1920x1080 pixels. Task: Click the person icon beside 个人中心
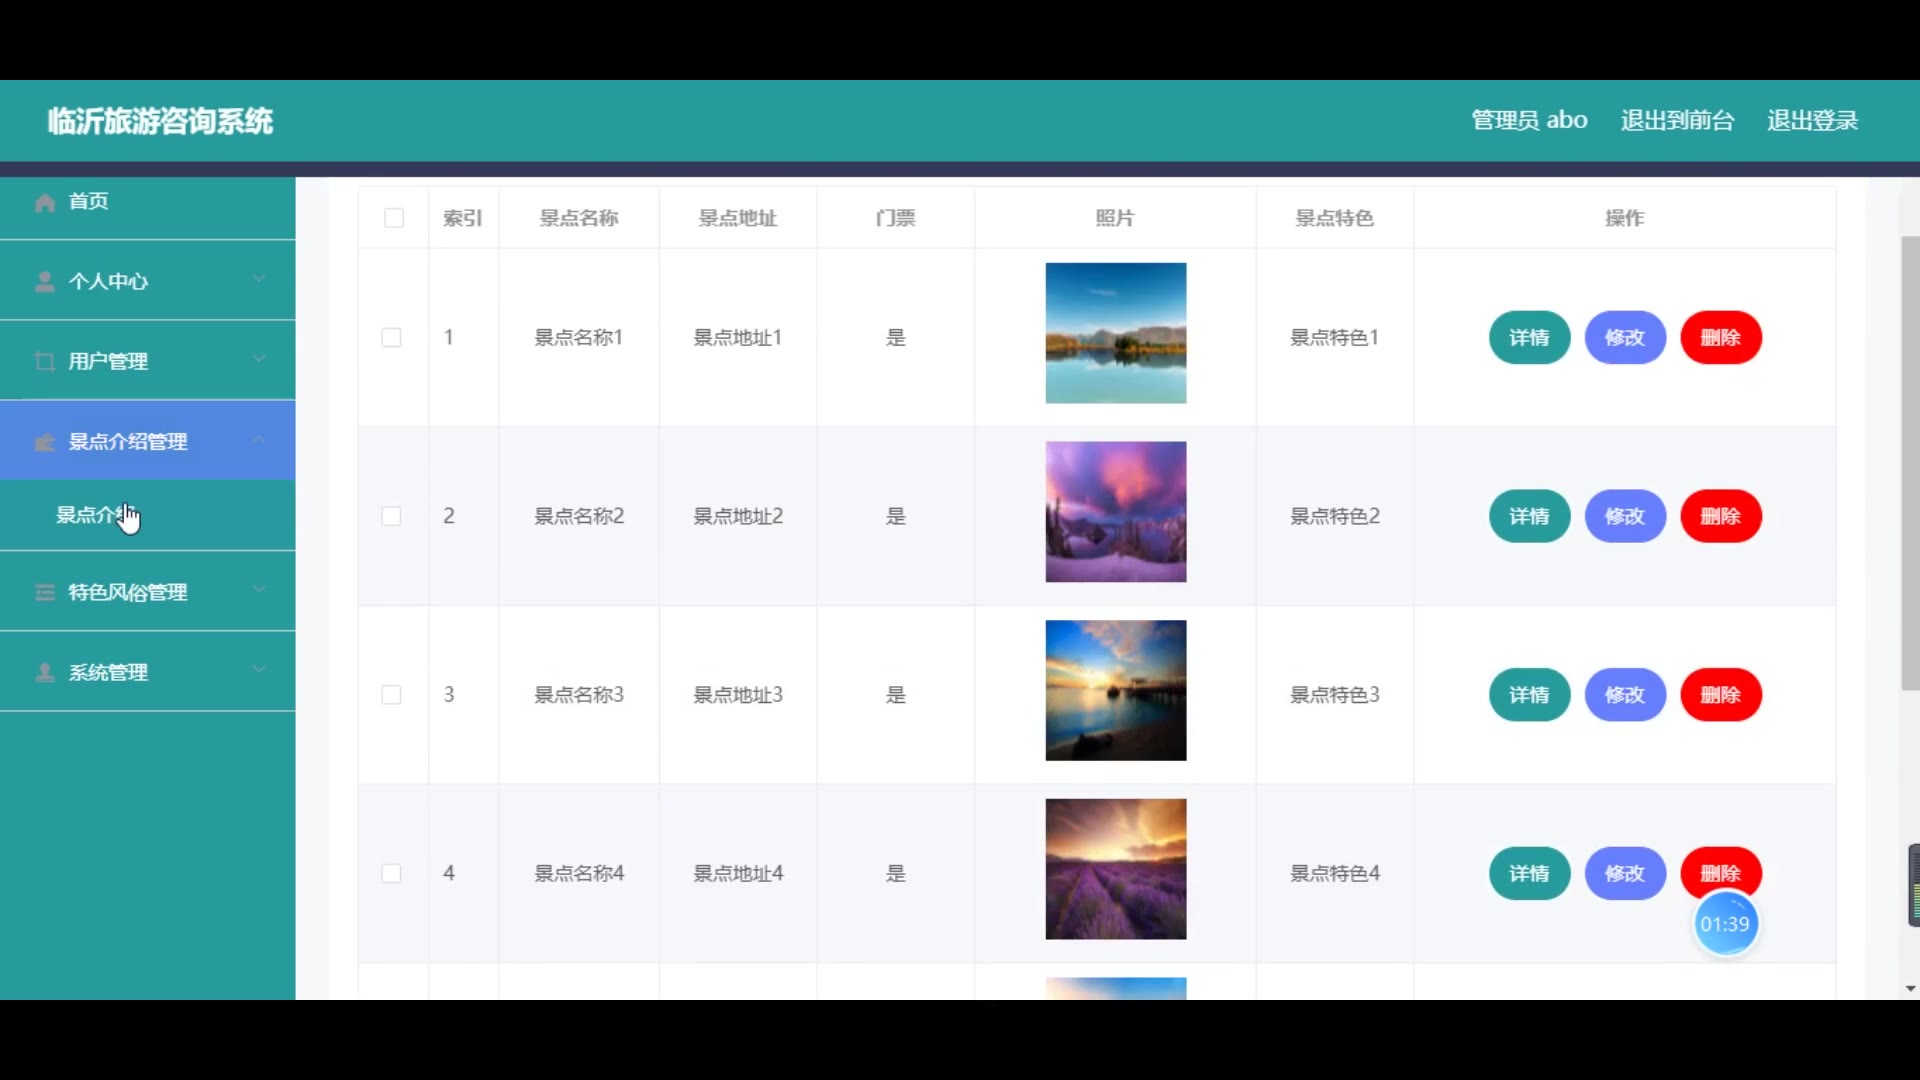(x=45, y=282)
